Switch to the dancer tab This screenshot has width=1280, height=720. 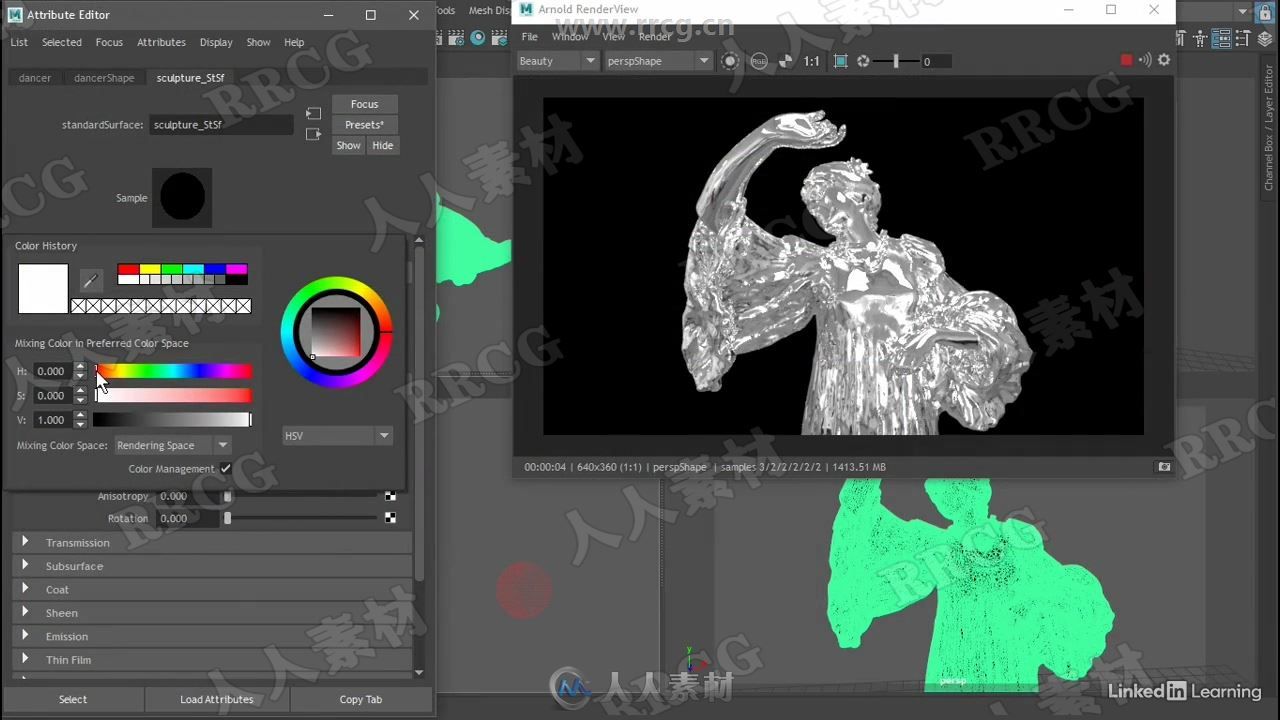[35, 77]
